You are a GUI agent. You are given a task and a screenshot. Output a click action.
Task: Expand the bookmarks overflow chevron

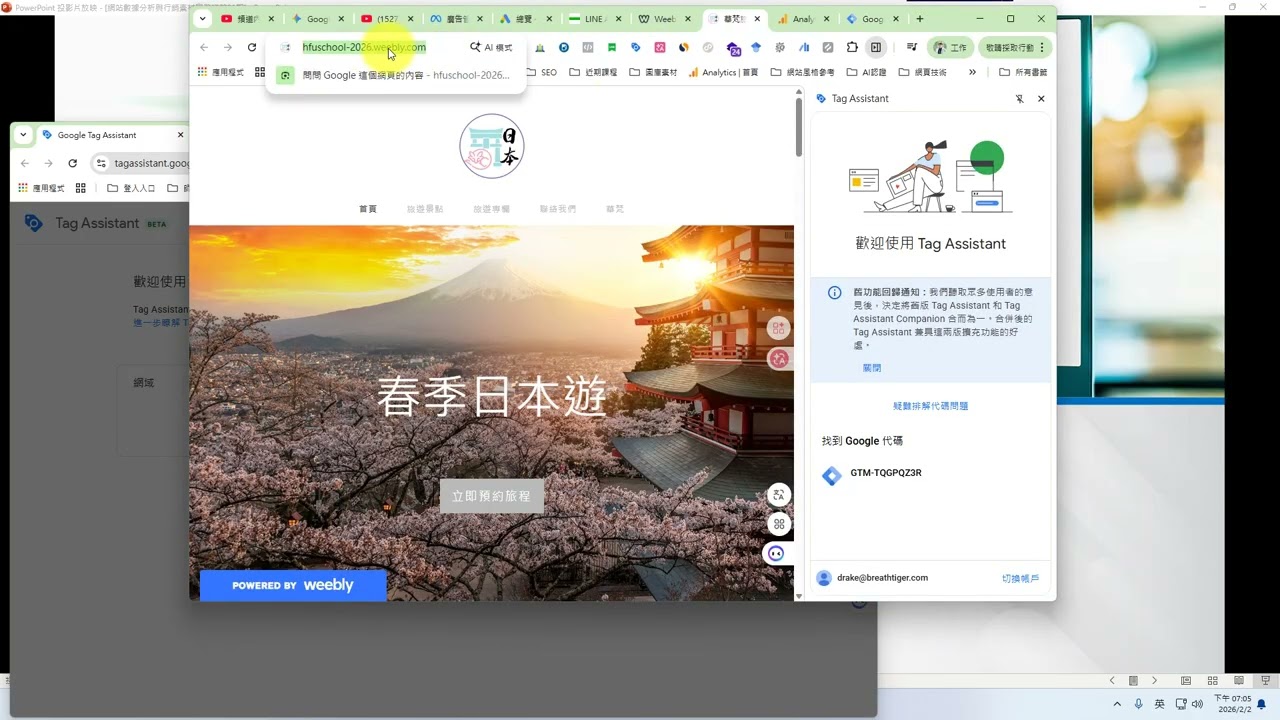pyautogui.click(x=972, y=72)
